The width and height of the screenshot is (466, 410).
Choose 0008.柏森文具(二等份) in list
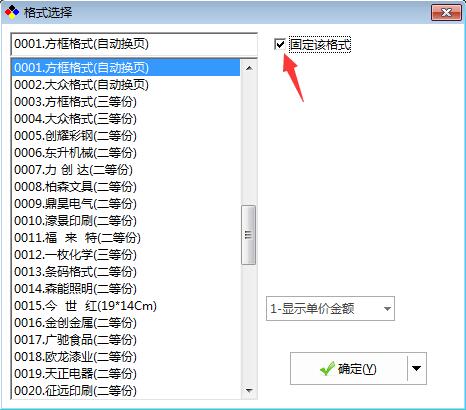point(126,187)
